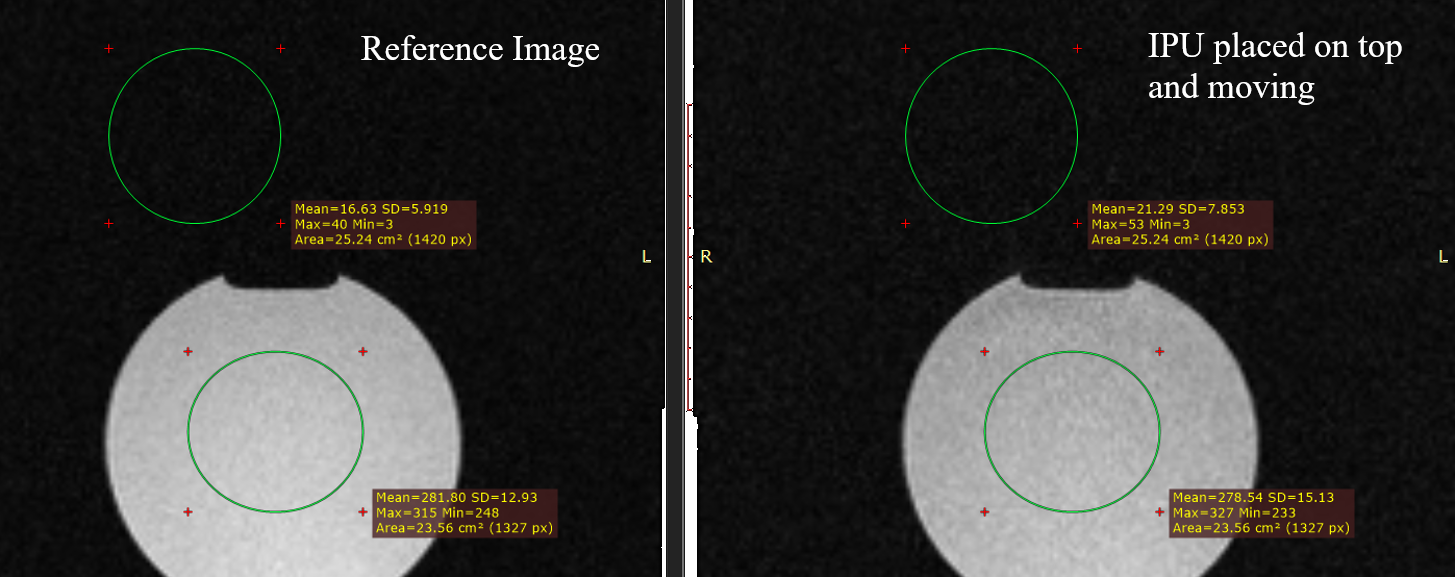Click the 'IPU placed on top and moving' caption
This screenshot has height=577, width=1455.
tap(1274, 66)
